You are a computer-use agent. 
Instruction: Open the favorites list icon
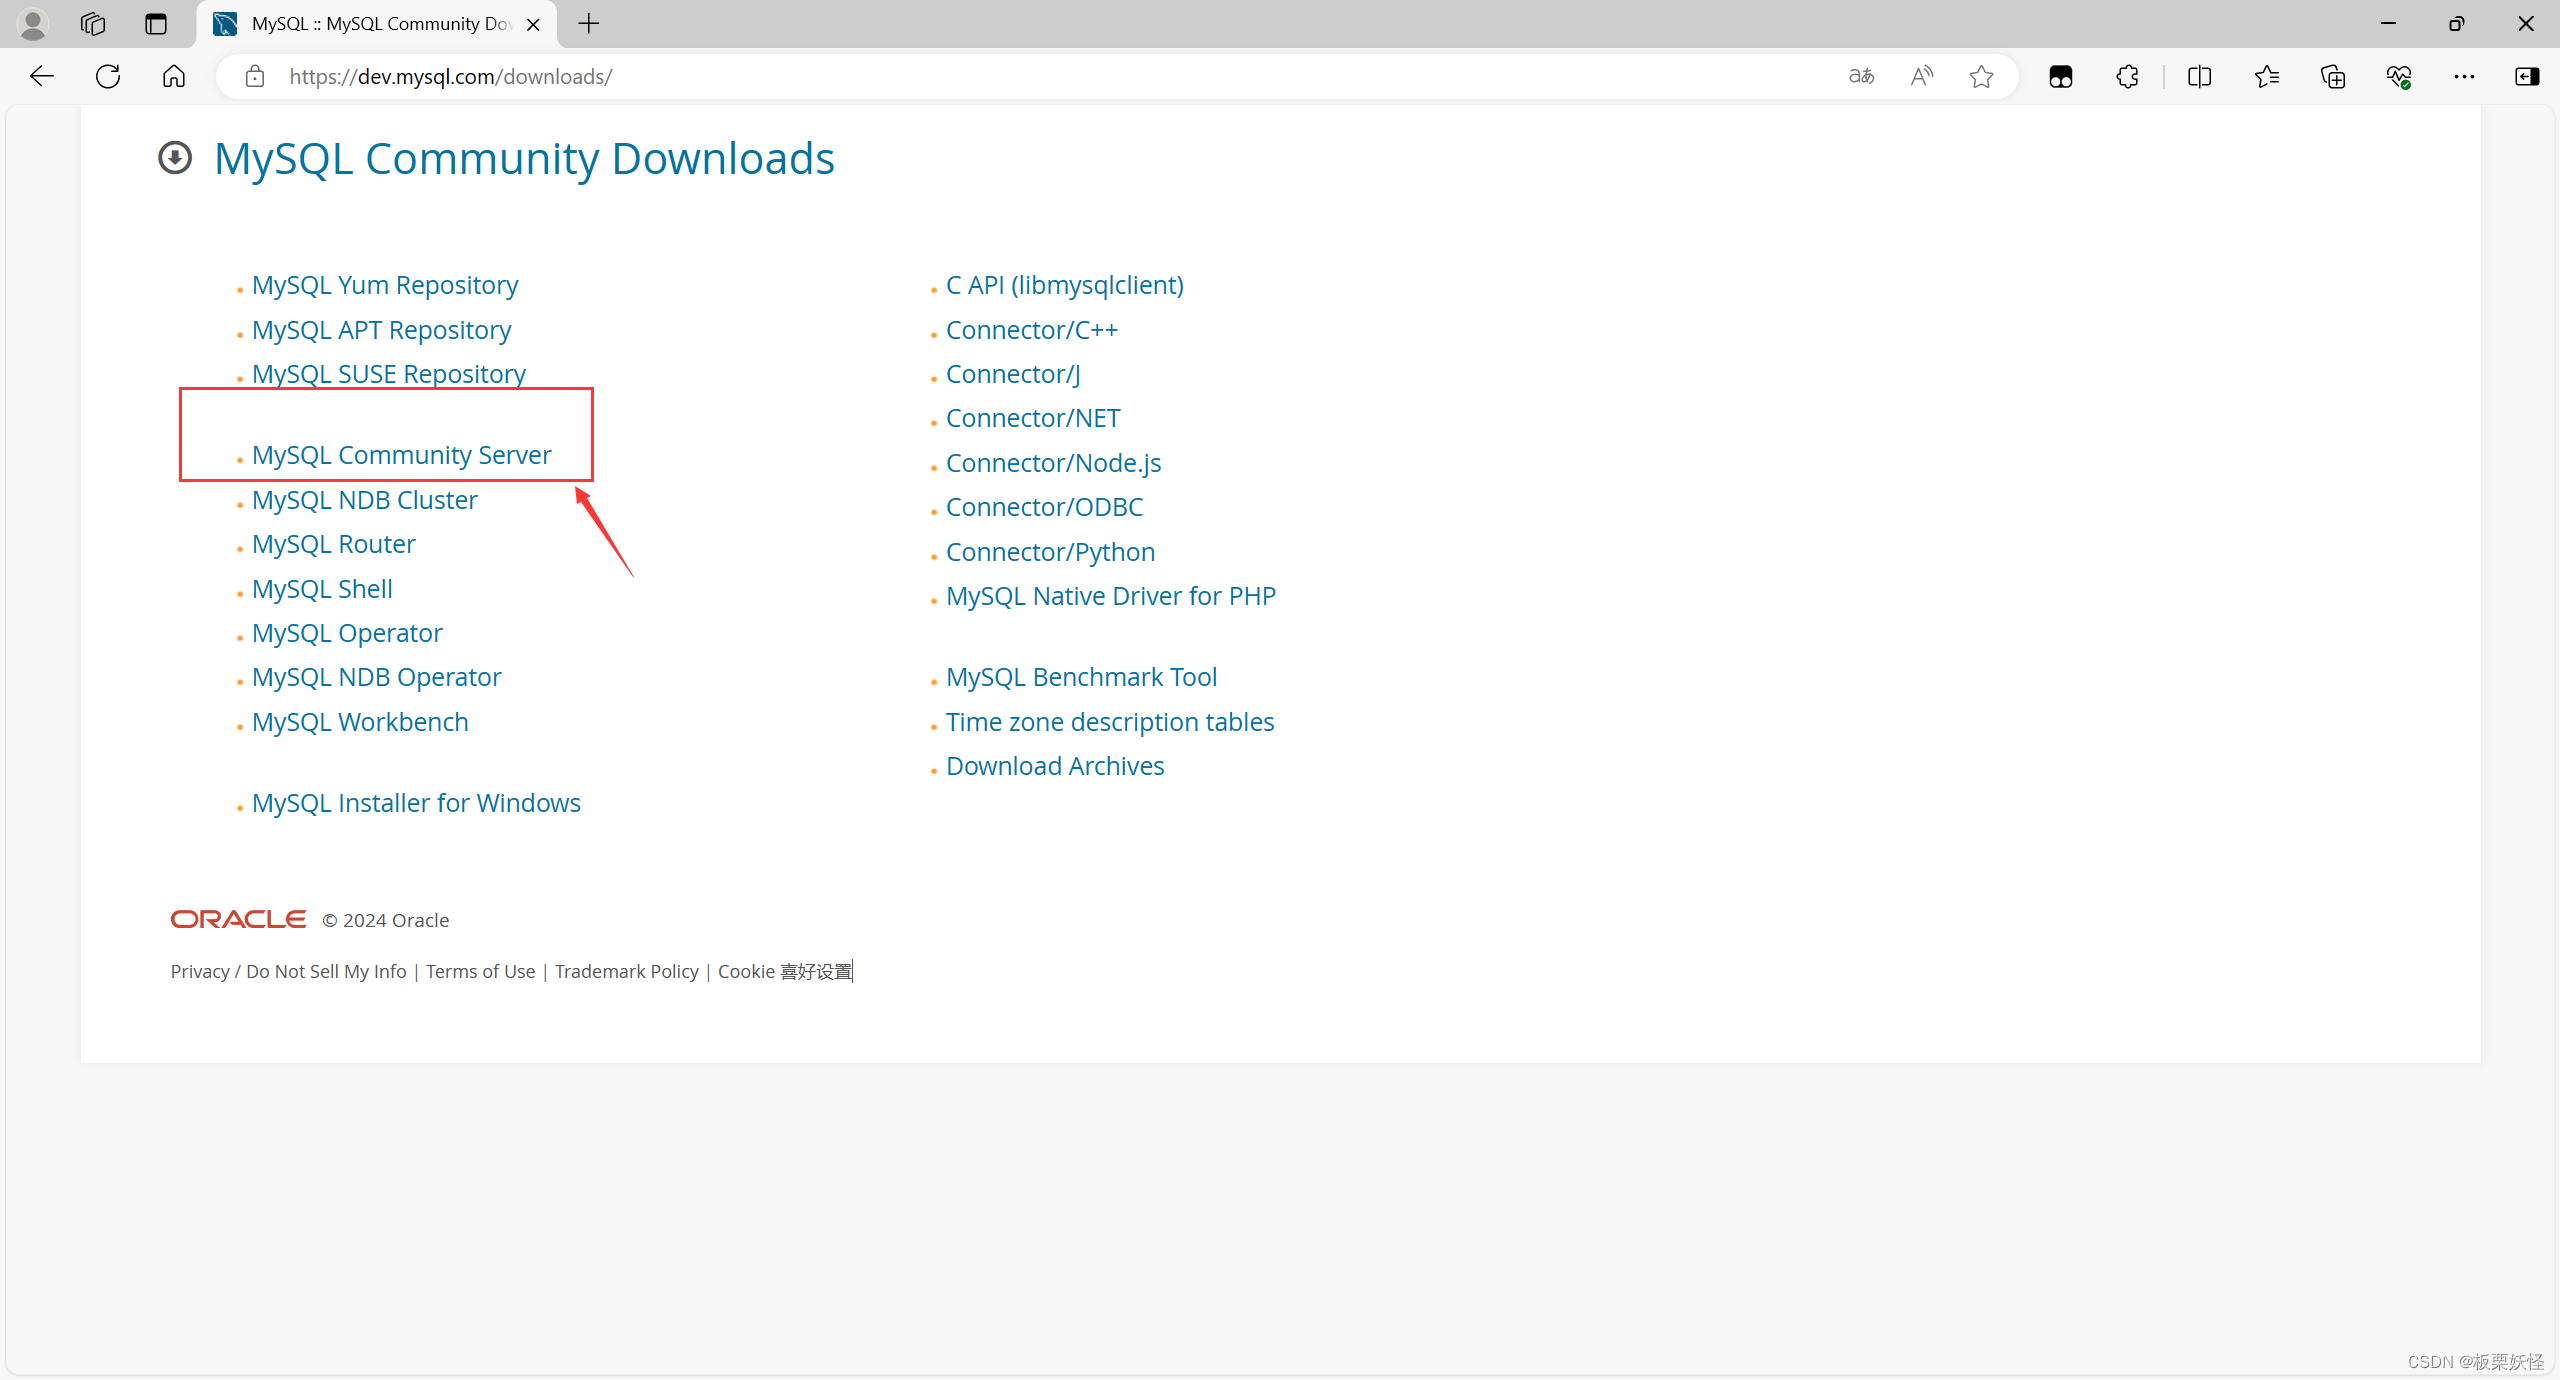click(2267, 76)
